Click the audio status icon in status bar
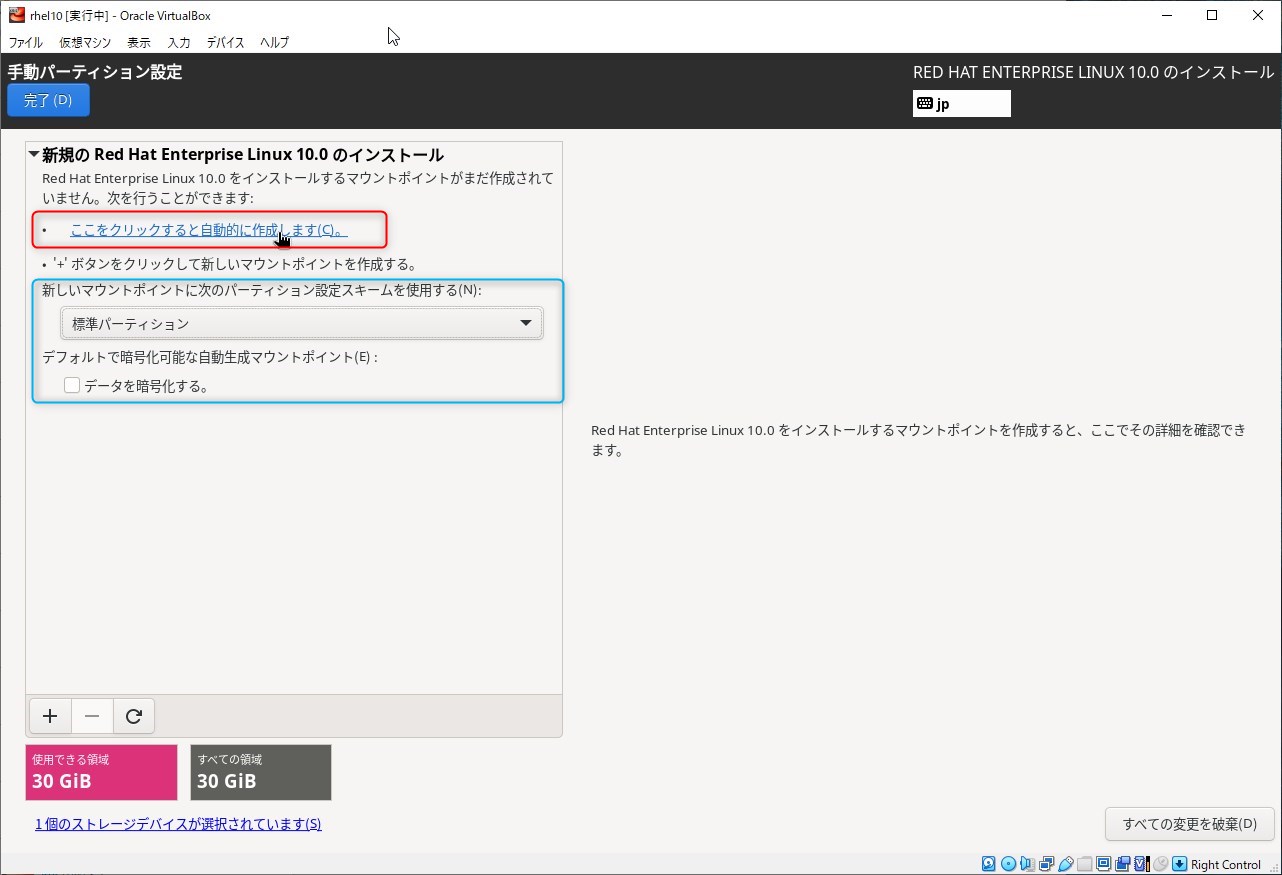 (1027, 864)
